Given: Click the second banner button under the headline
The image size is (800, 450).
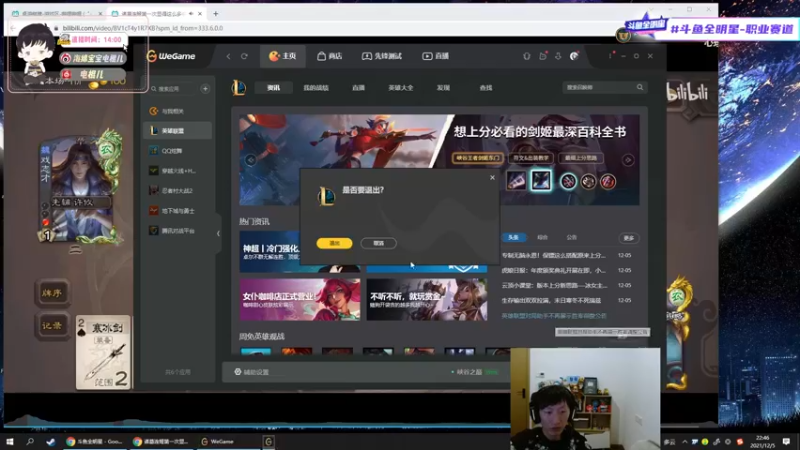Looking at the screenshot, I should 531,158.
